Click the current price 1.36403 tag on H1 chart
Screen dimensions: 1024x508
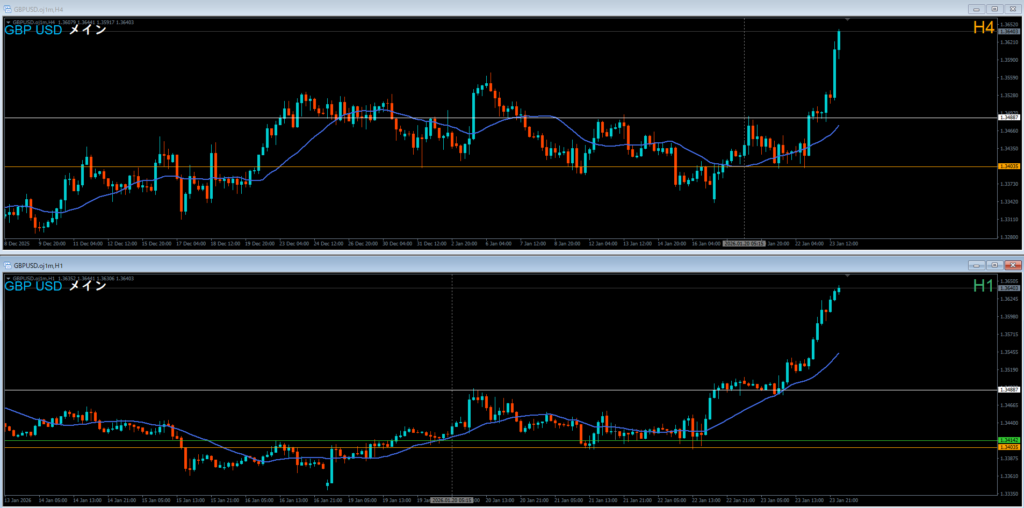click(1008, 289)
